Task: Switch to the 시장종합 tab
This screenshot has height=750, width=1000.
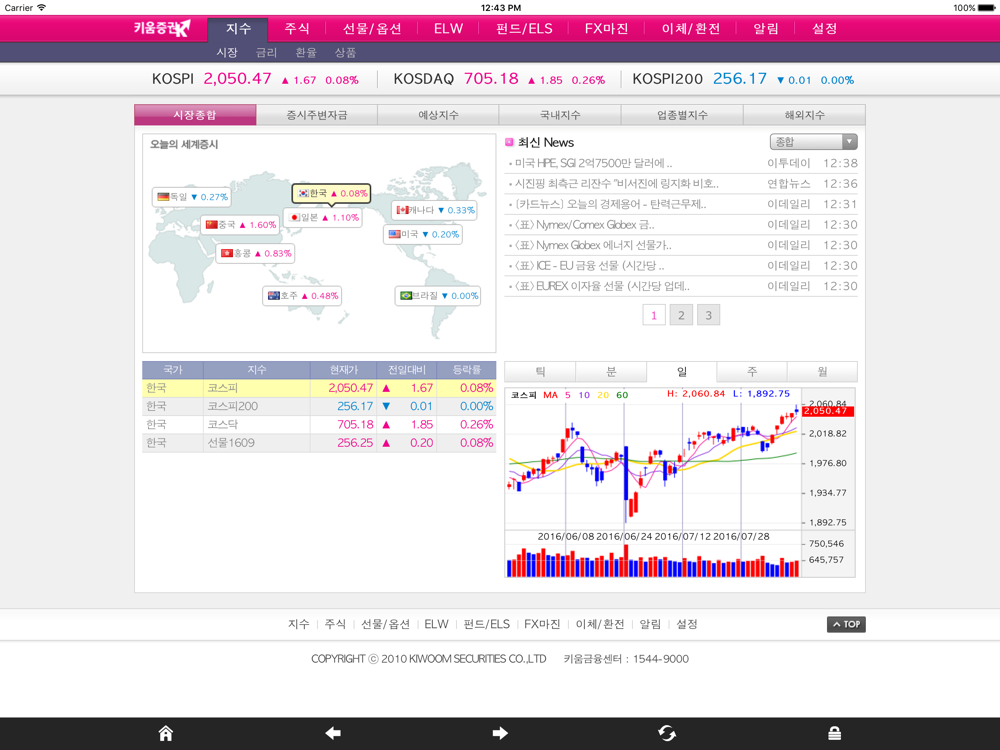Action: [x=195, y=115]
